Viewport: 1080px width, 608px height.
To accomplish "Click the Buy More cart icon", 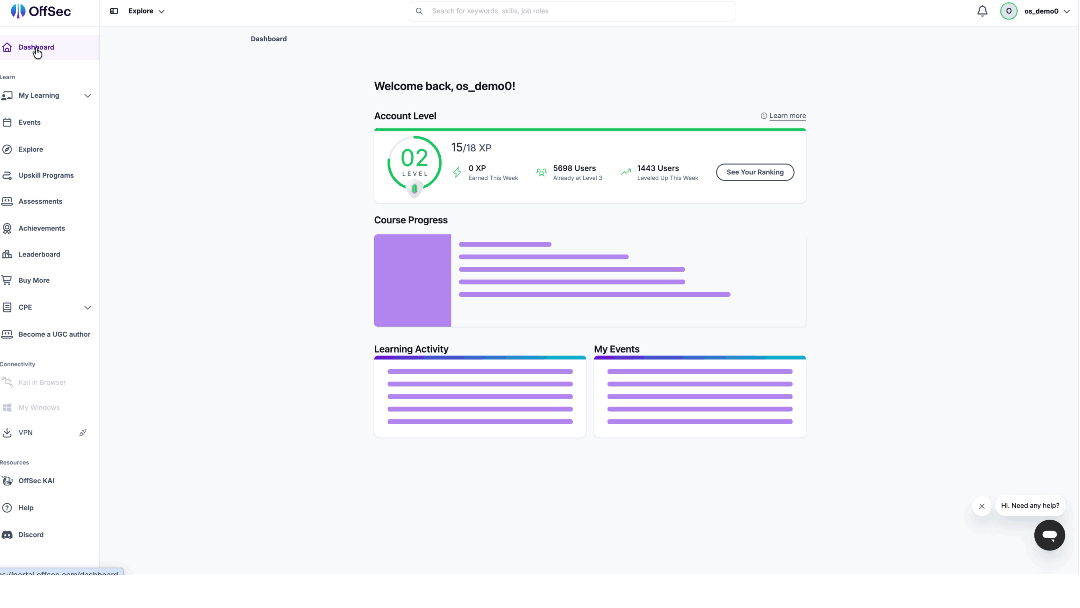I will [x=7, y=281].
